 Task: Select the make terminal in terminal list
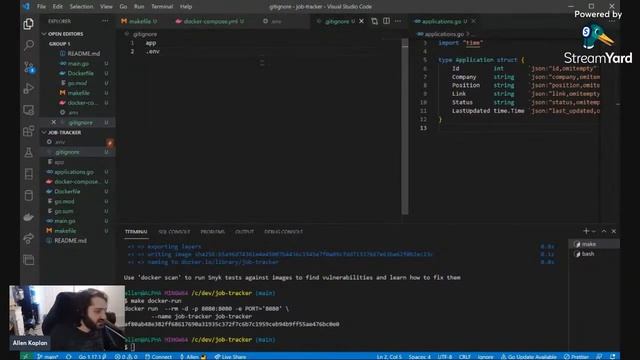[594, 244]
